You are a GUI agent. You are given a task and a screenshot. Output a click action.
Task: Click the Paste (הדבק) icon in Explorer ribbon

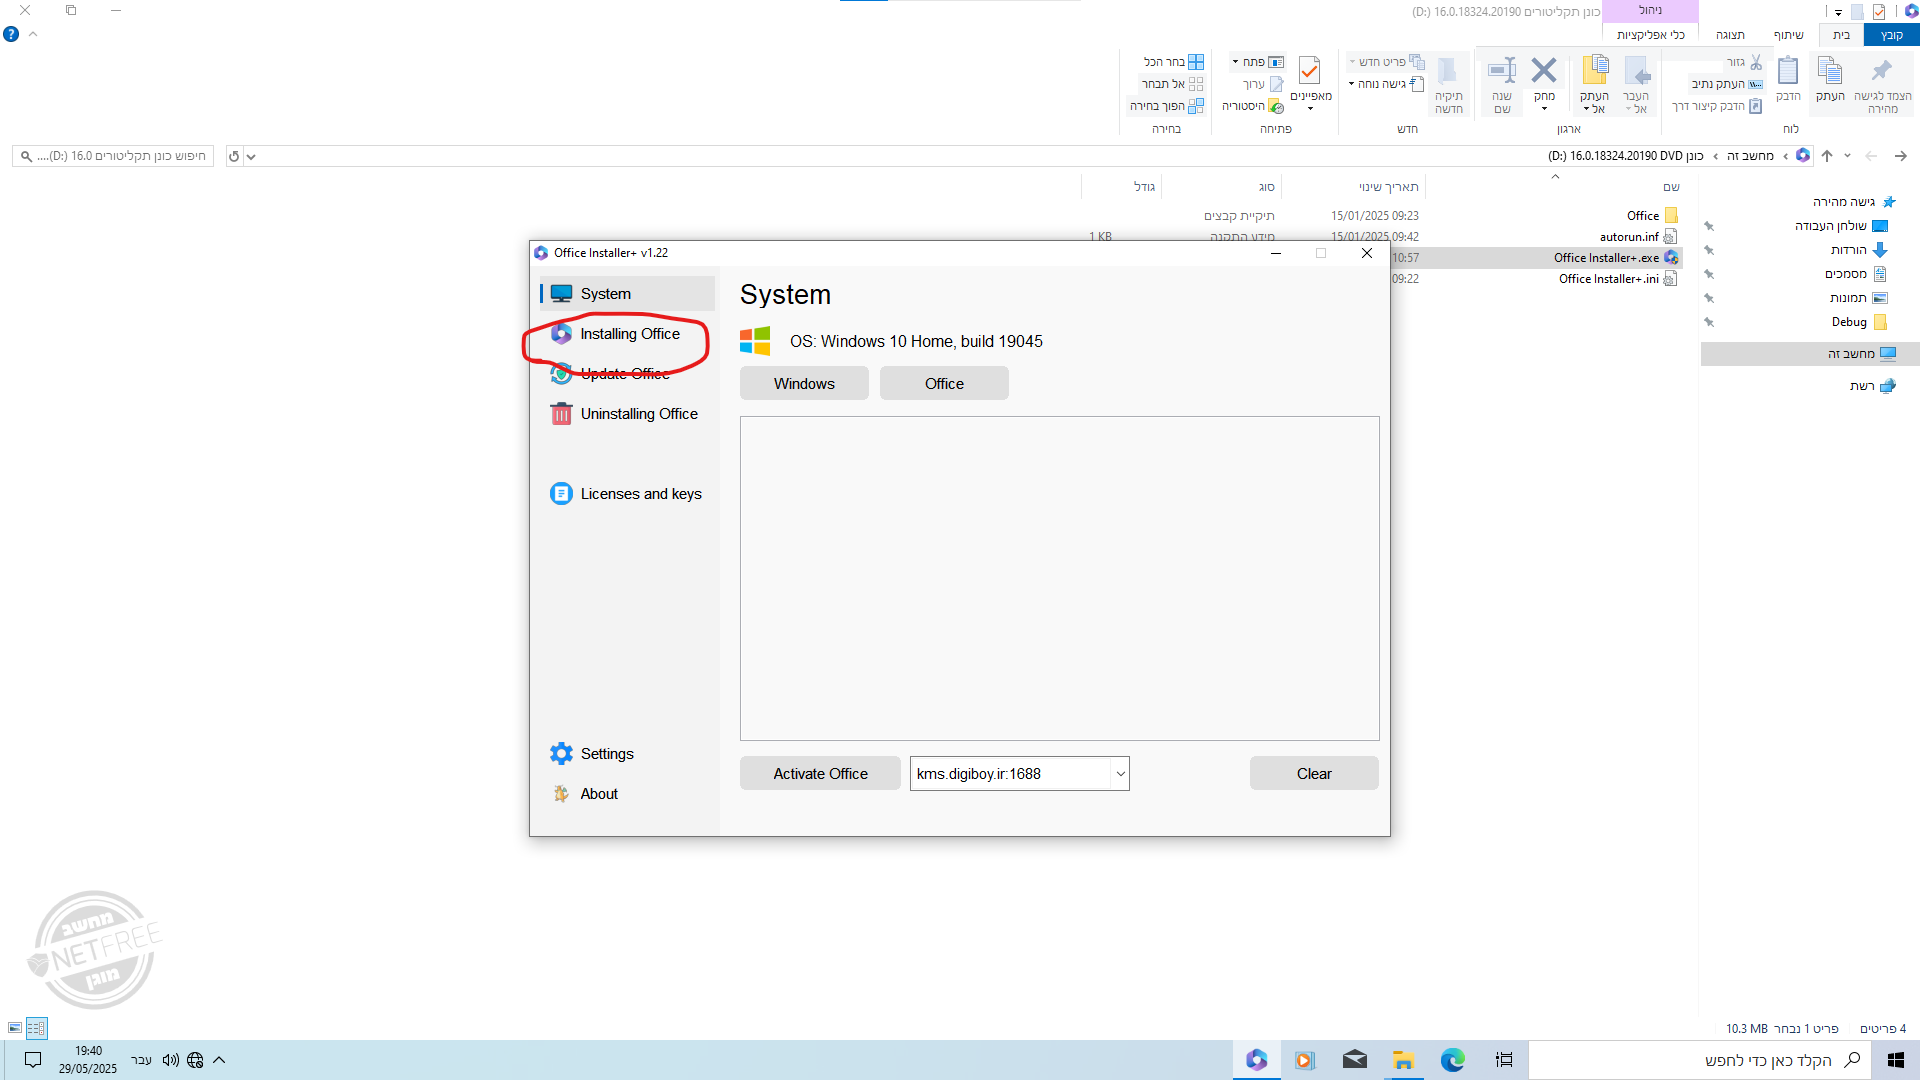pos(1787,79)
